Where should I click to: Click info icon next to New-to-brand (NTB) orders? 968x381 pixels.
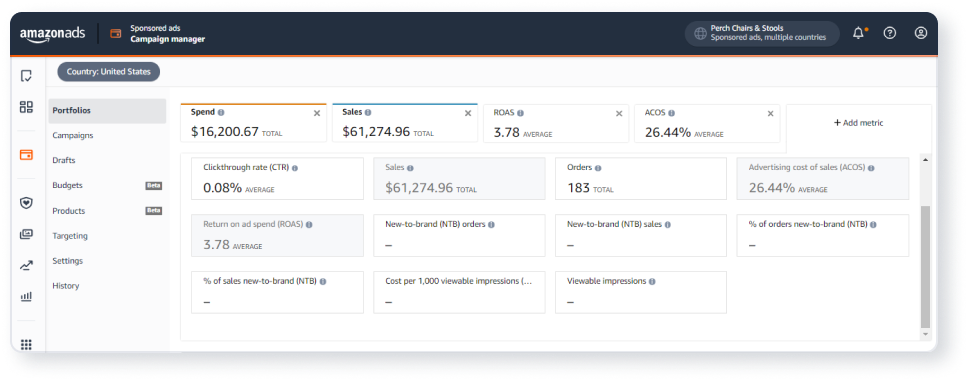491,225
